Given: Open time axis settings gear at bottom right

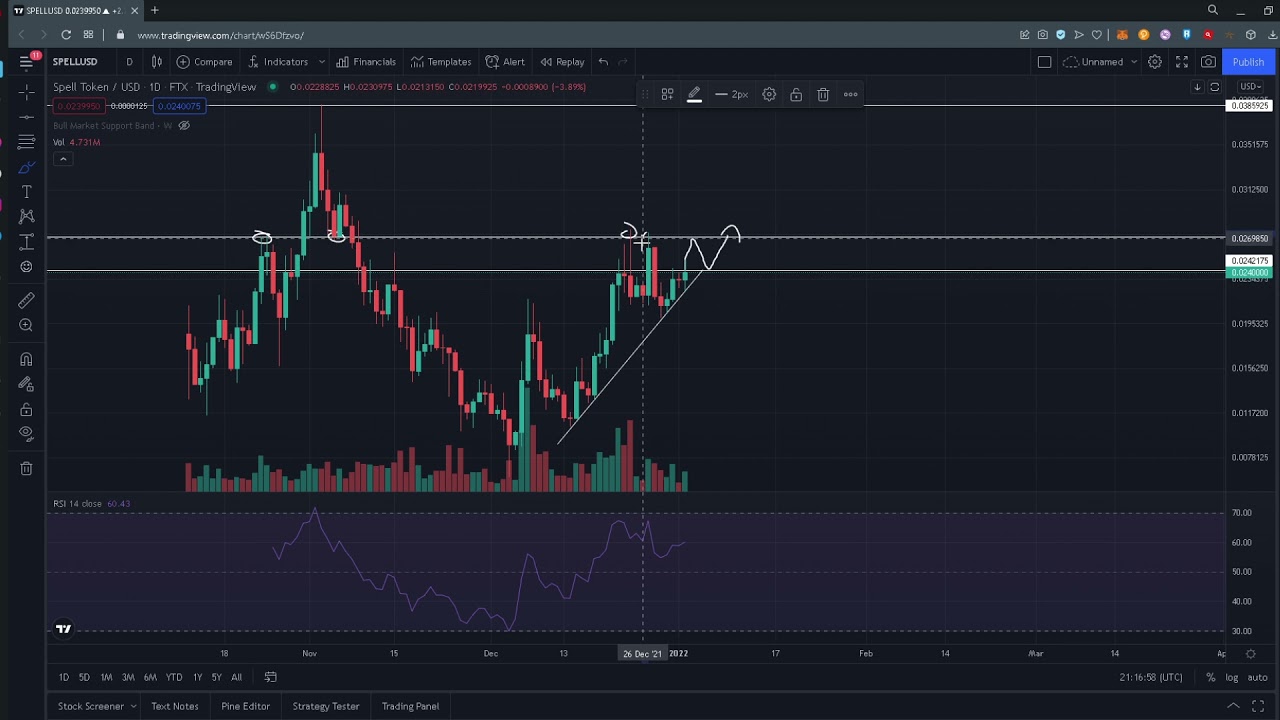Looking at the screenshot, I should 1250,654.
